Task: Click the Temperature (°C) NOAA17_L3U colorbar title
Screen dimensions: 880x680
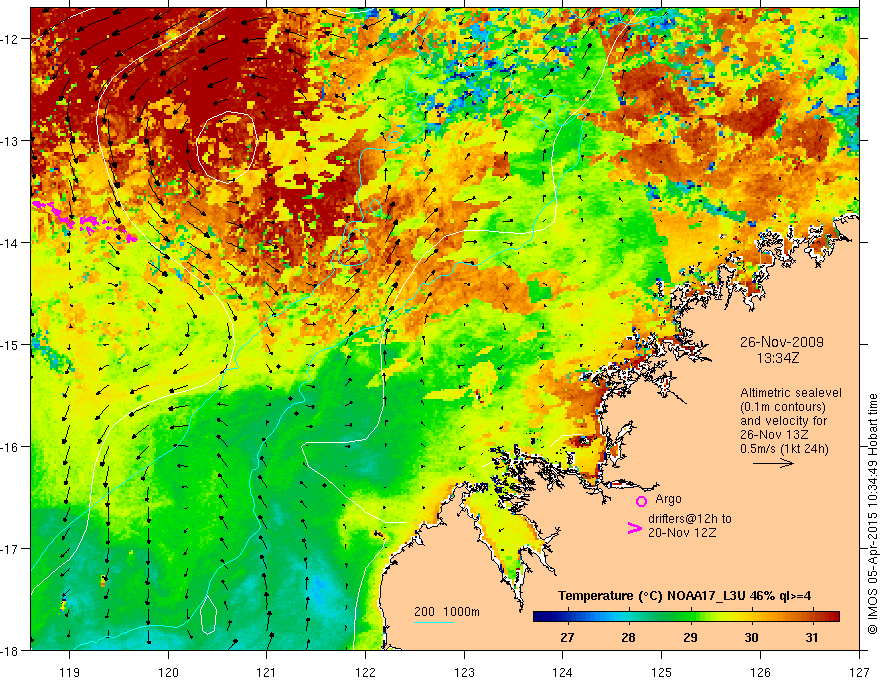Action: pos(684,596)
